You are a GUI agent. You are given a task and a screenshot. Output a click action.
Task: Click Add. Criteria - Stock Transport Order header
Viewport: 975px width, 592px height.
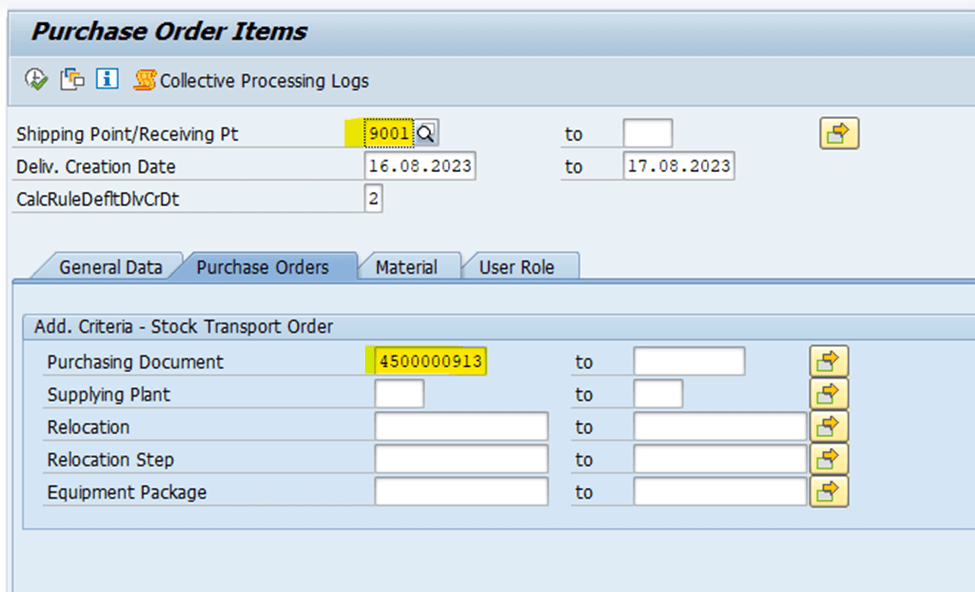(x=183, y=326)
